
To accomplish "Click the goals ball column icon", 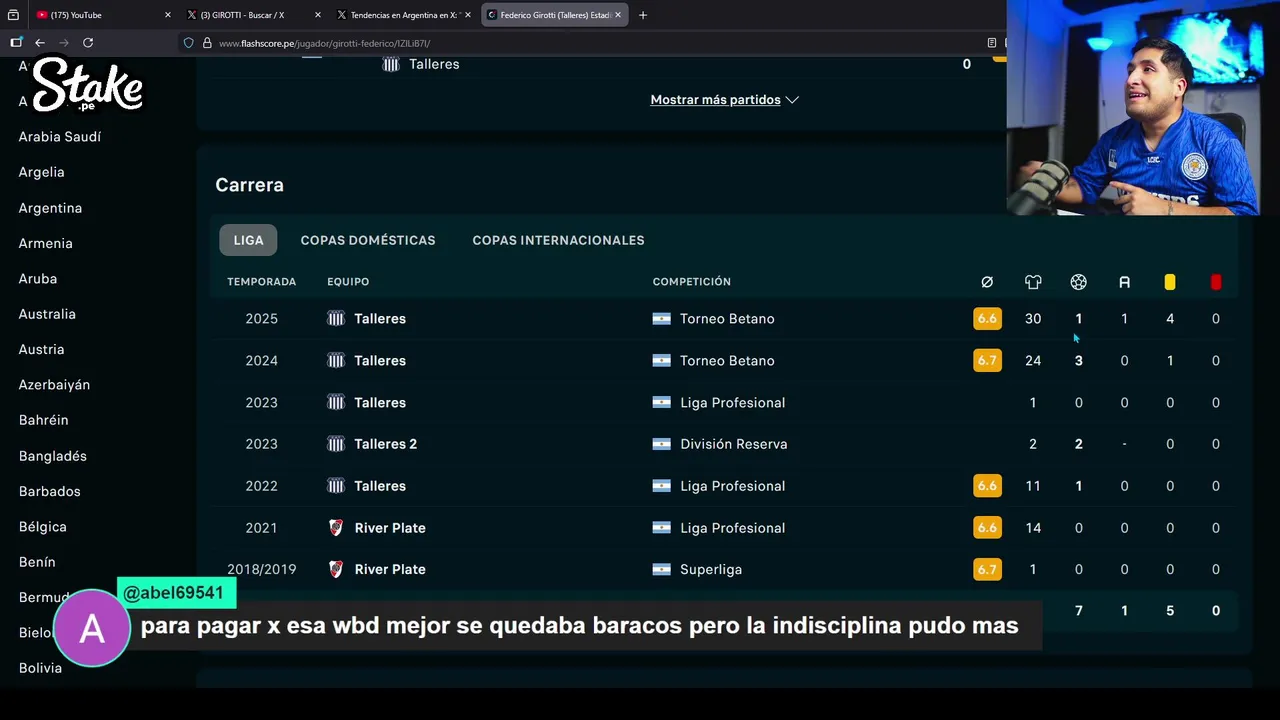I will [x=1078, y=282].
